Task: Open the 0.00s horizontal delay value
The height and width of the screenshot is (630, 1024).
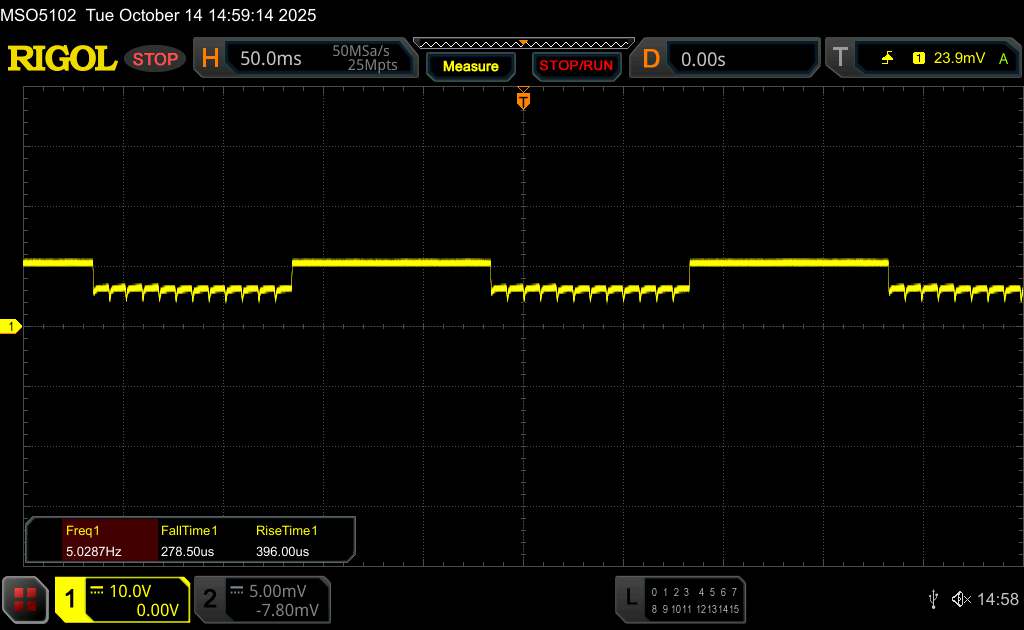Action: click(703, 59)
